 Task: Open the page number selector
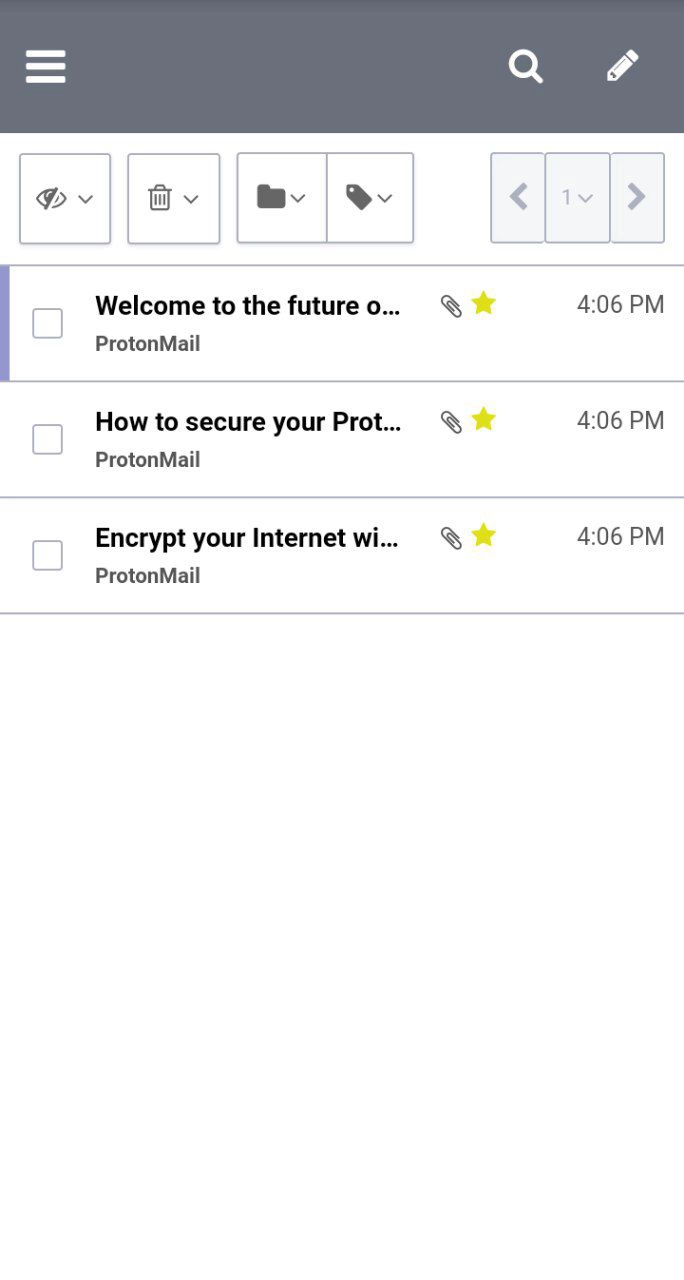coord(577,198)
